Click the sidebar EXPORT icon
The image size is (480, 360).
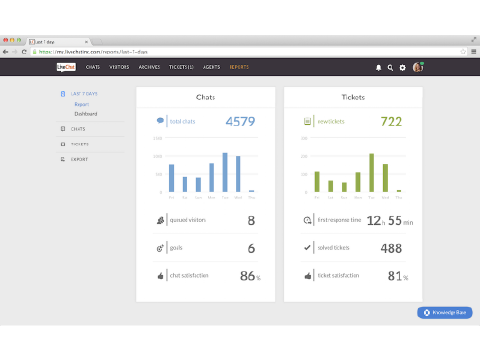point(63,159)
